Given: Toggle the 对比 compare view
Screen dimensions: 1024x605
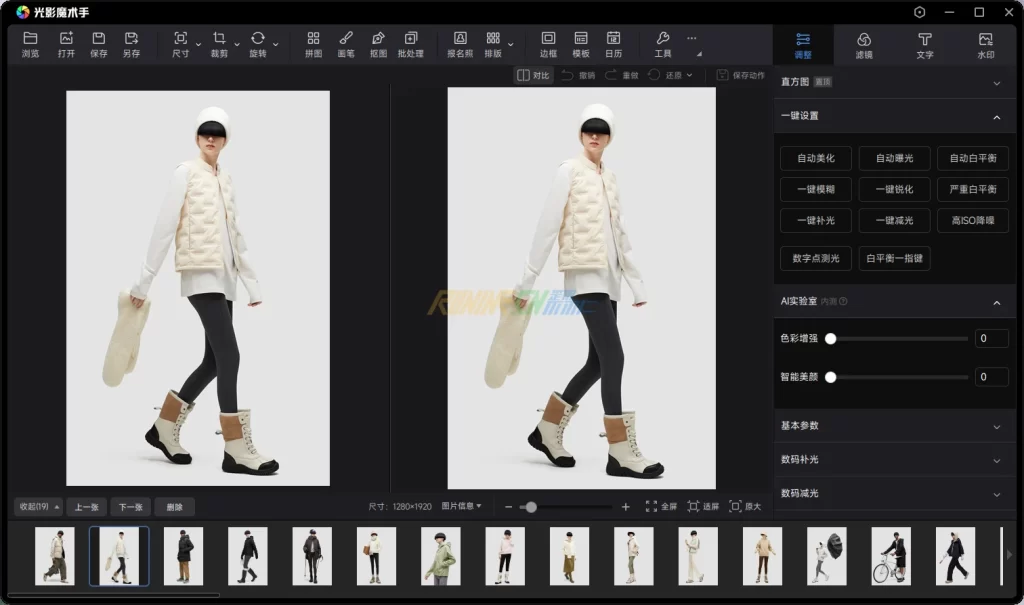Looking at the screenshot, I should tap(533, 75).
